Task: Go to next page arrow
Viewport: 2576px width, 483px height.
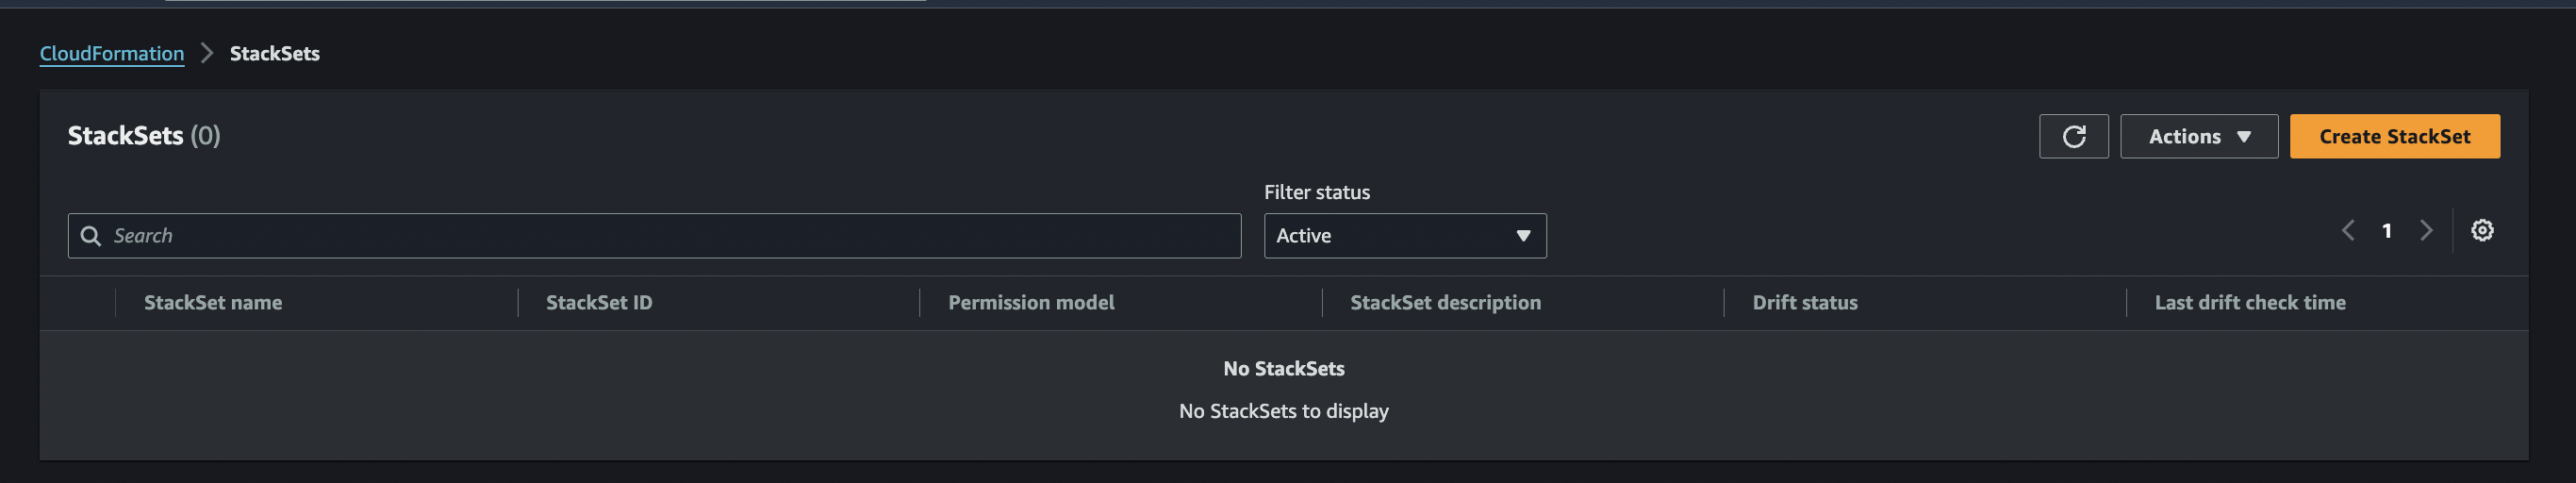Action: 2425,231
